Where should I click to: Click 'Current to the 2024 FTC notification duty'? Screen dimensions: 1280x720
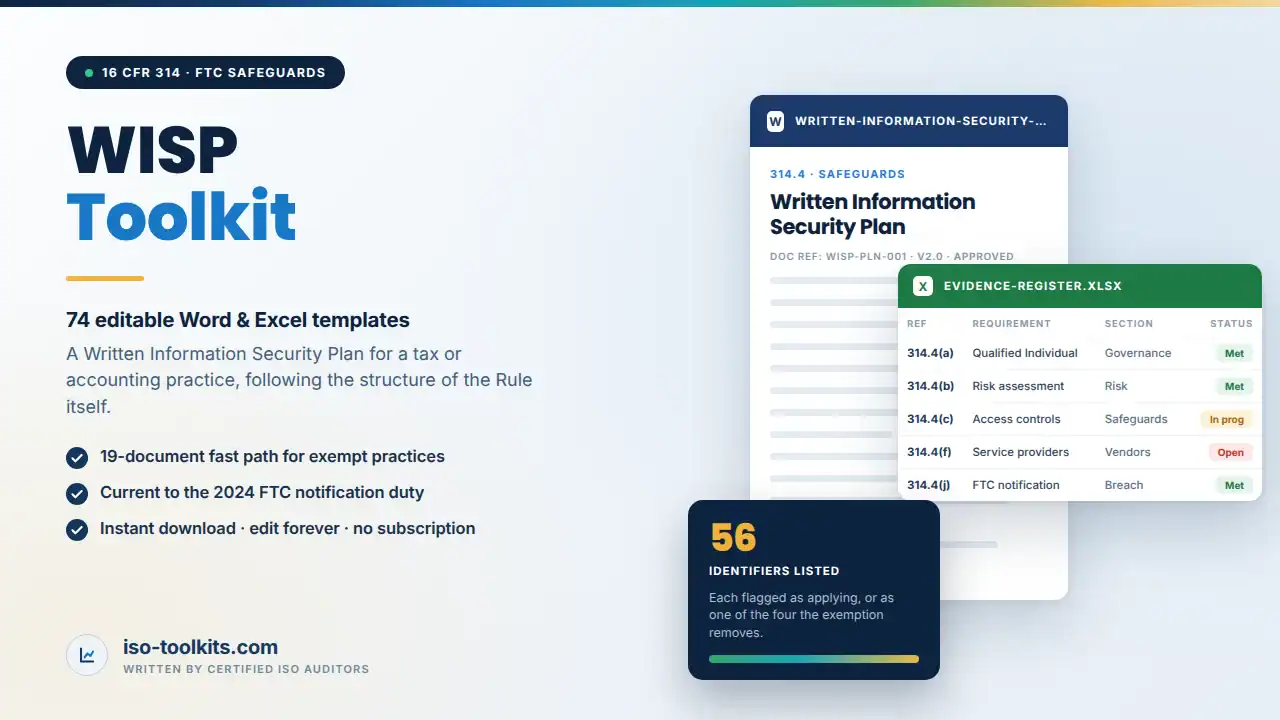click(x=262, y=492)
